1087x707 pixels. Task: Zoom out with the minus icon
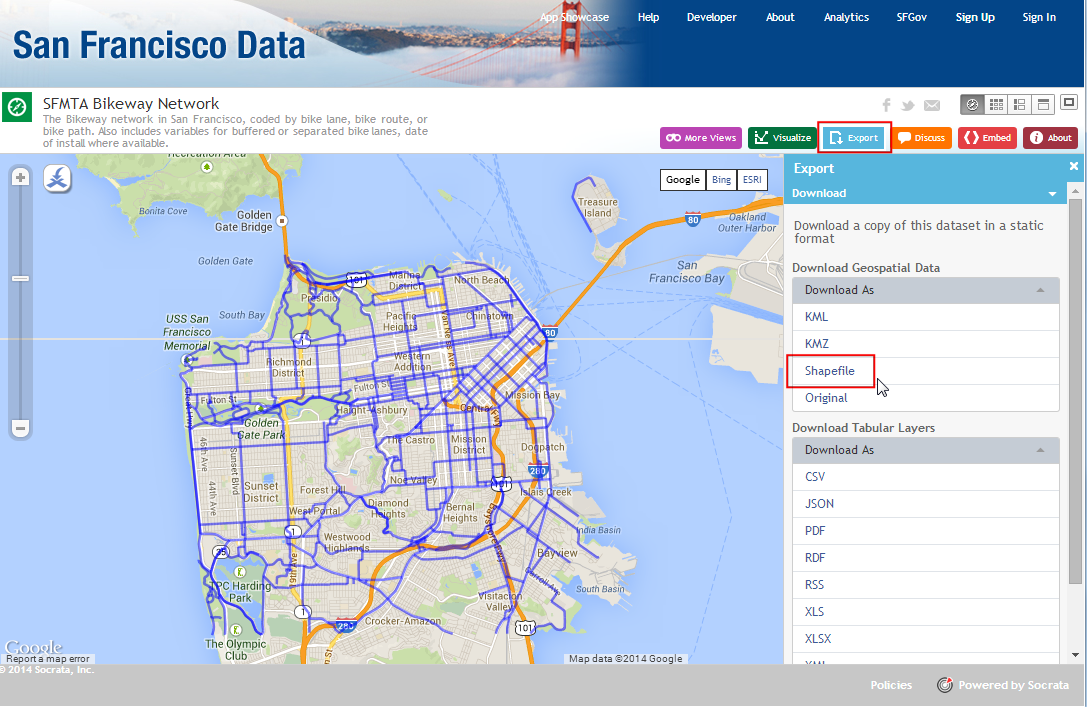pos(20,428)
